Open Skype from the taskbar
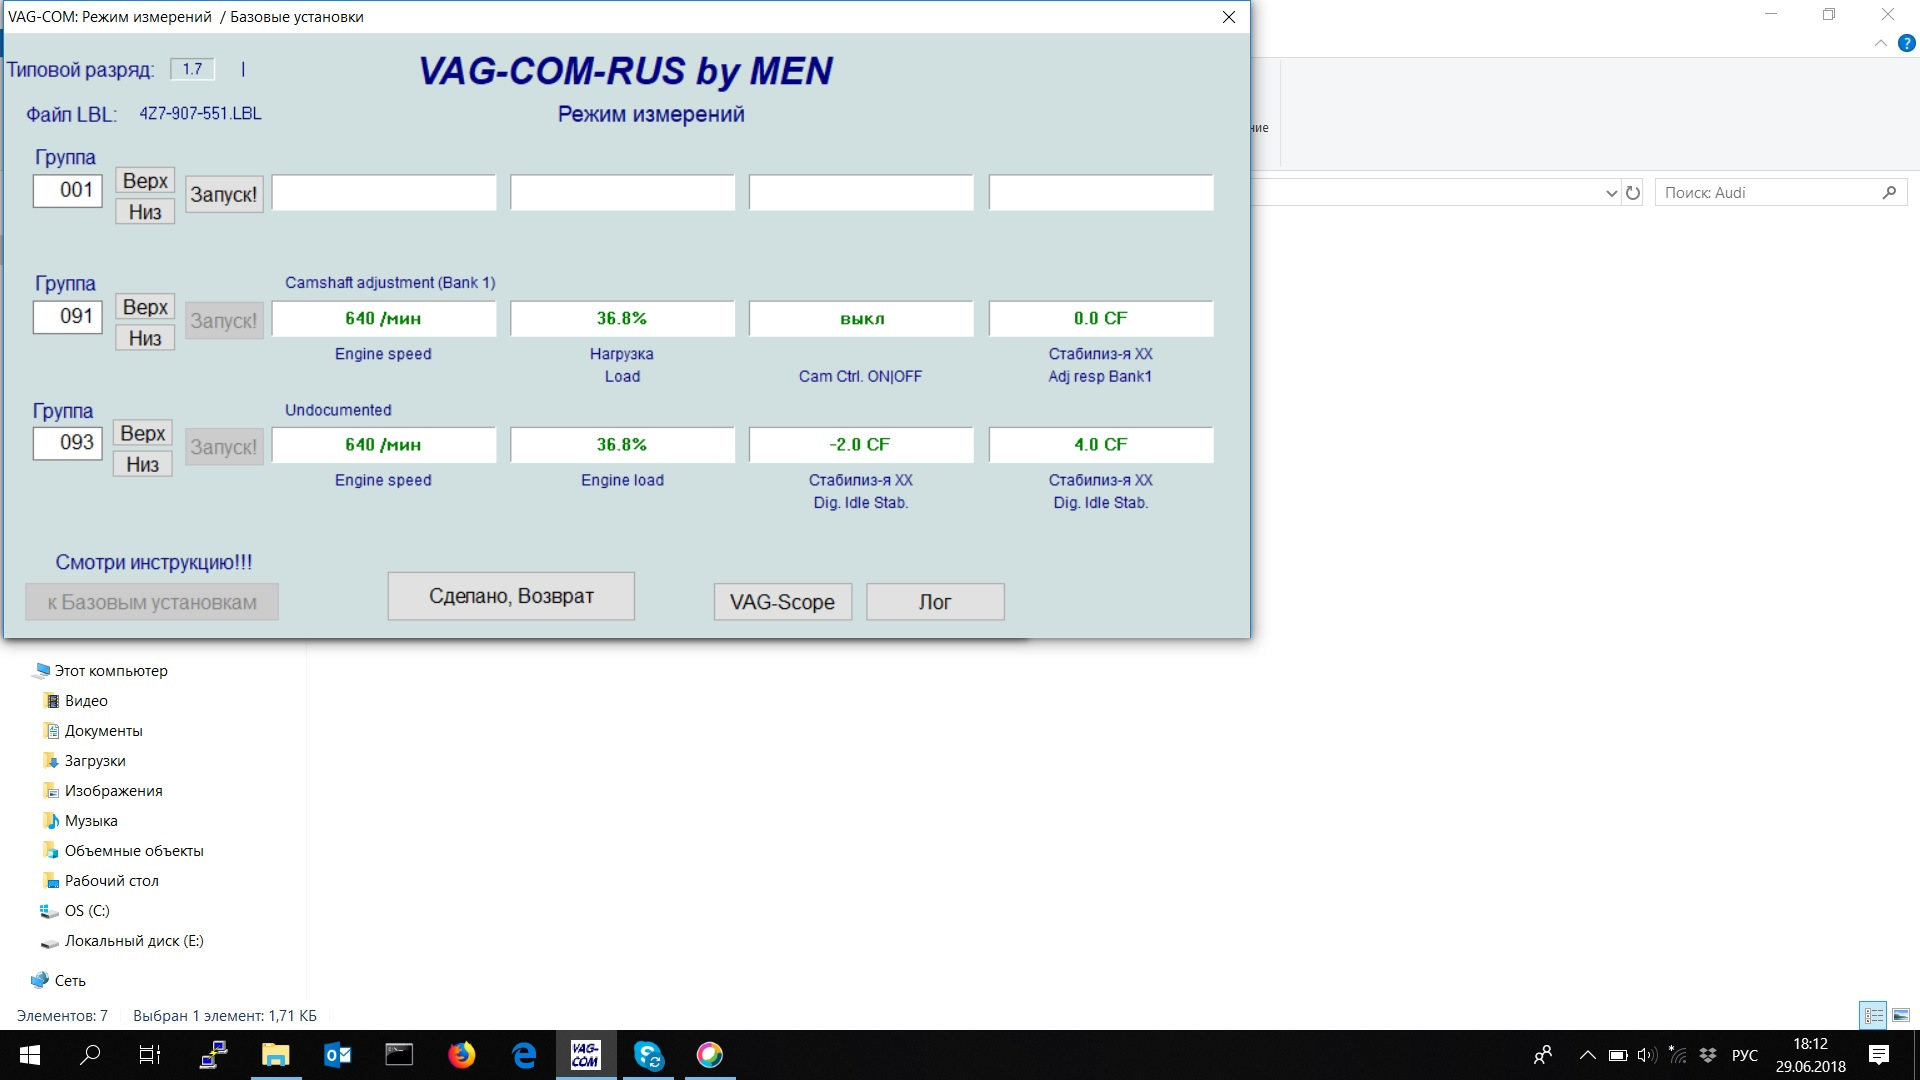This screenshot has width=1920, height=1080. click(648, 1055)
